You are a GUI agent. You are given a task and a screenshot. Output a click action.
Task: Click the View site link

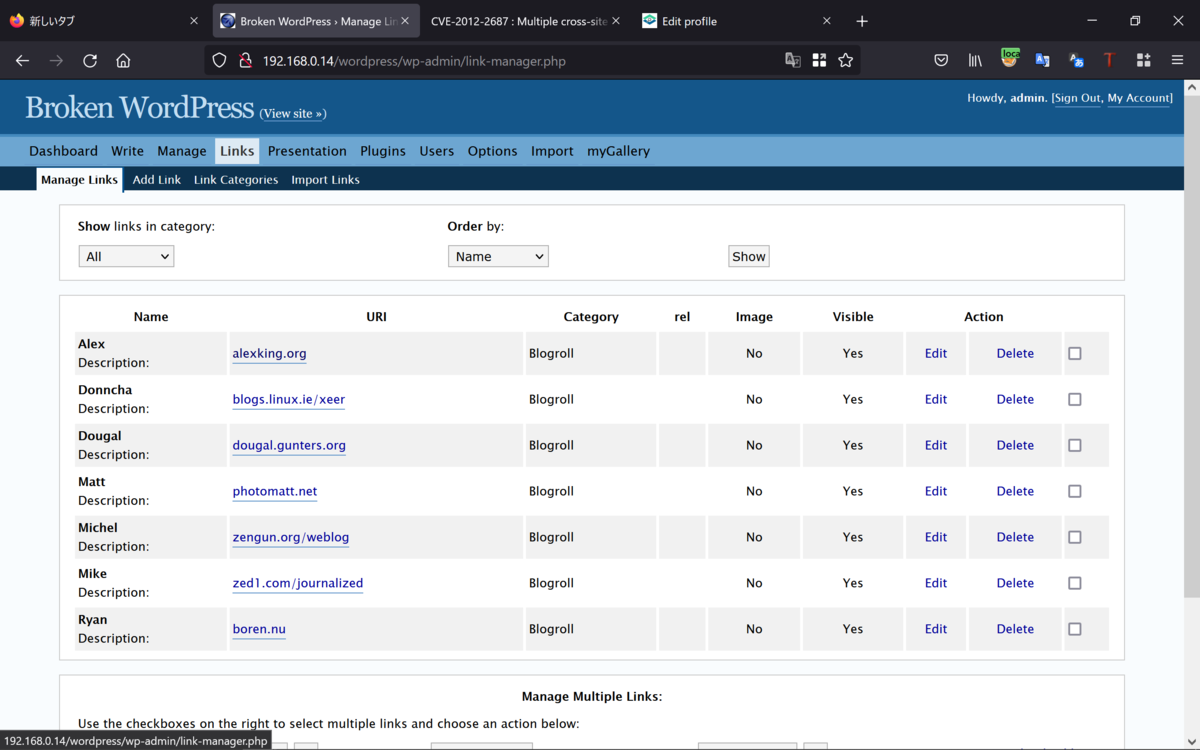293,114
